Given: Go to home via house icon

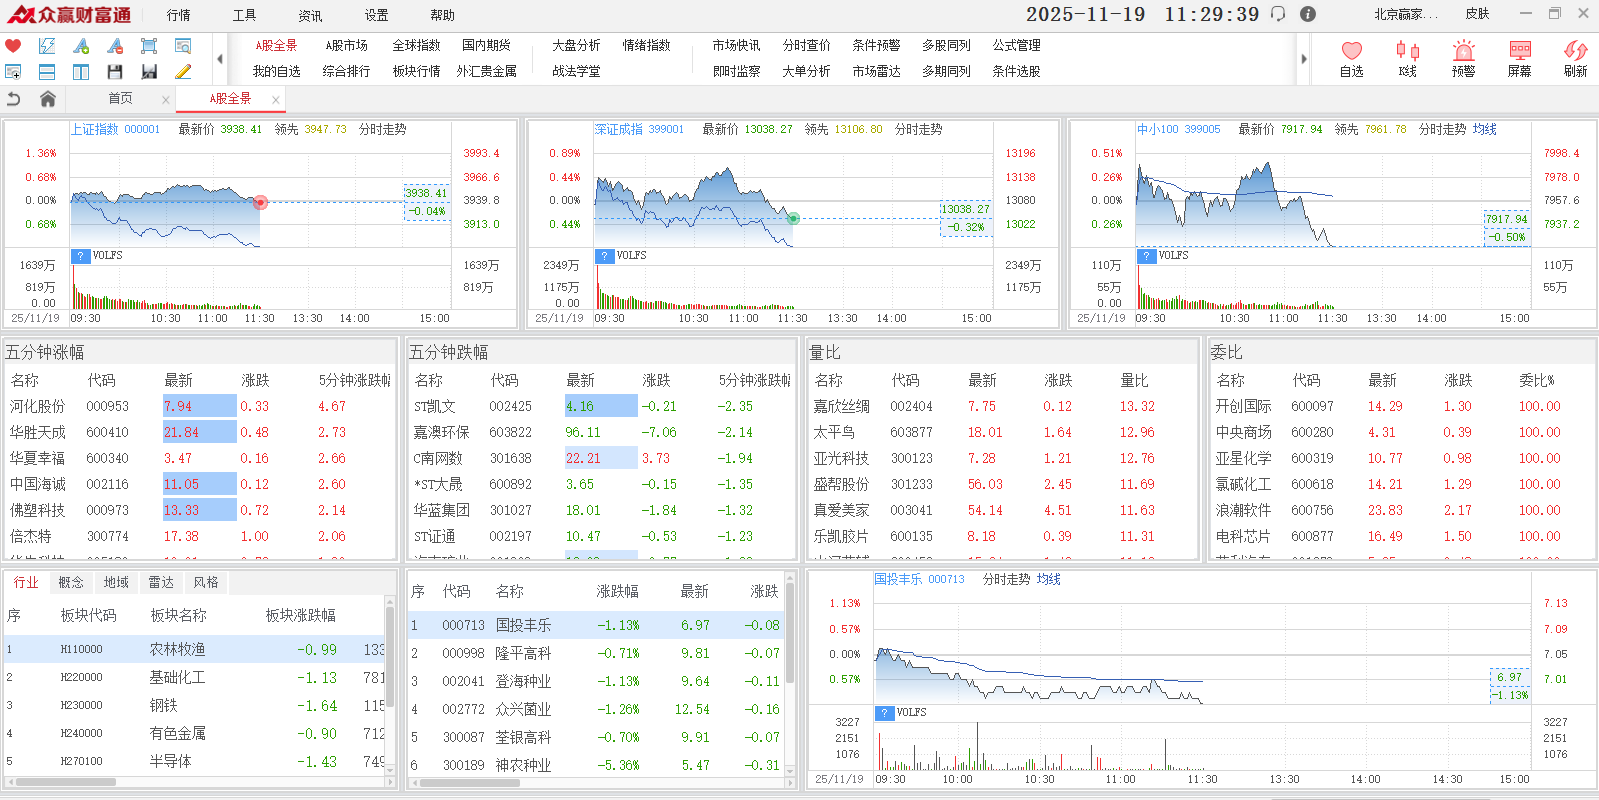Looking at the screenshot, I should pos(47,99).
